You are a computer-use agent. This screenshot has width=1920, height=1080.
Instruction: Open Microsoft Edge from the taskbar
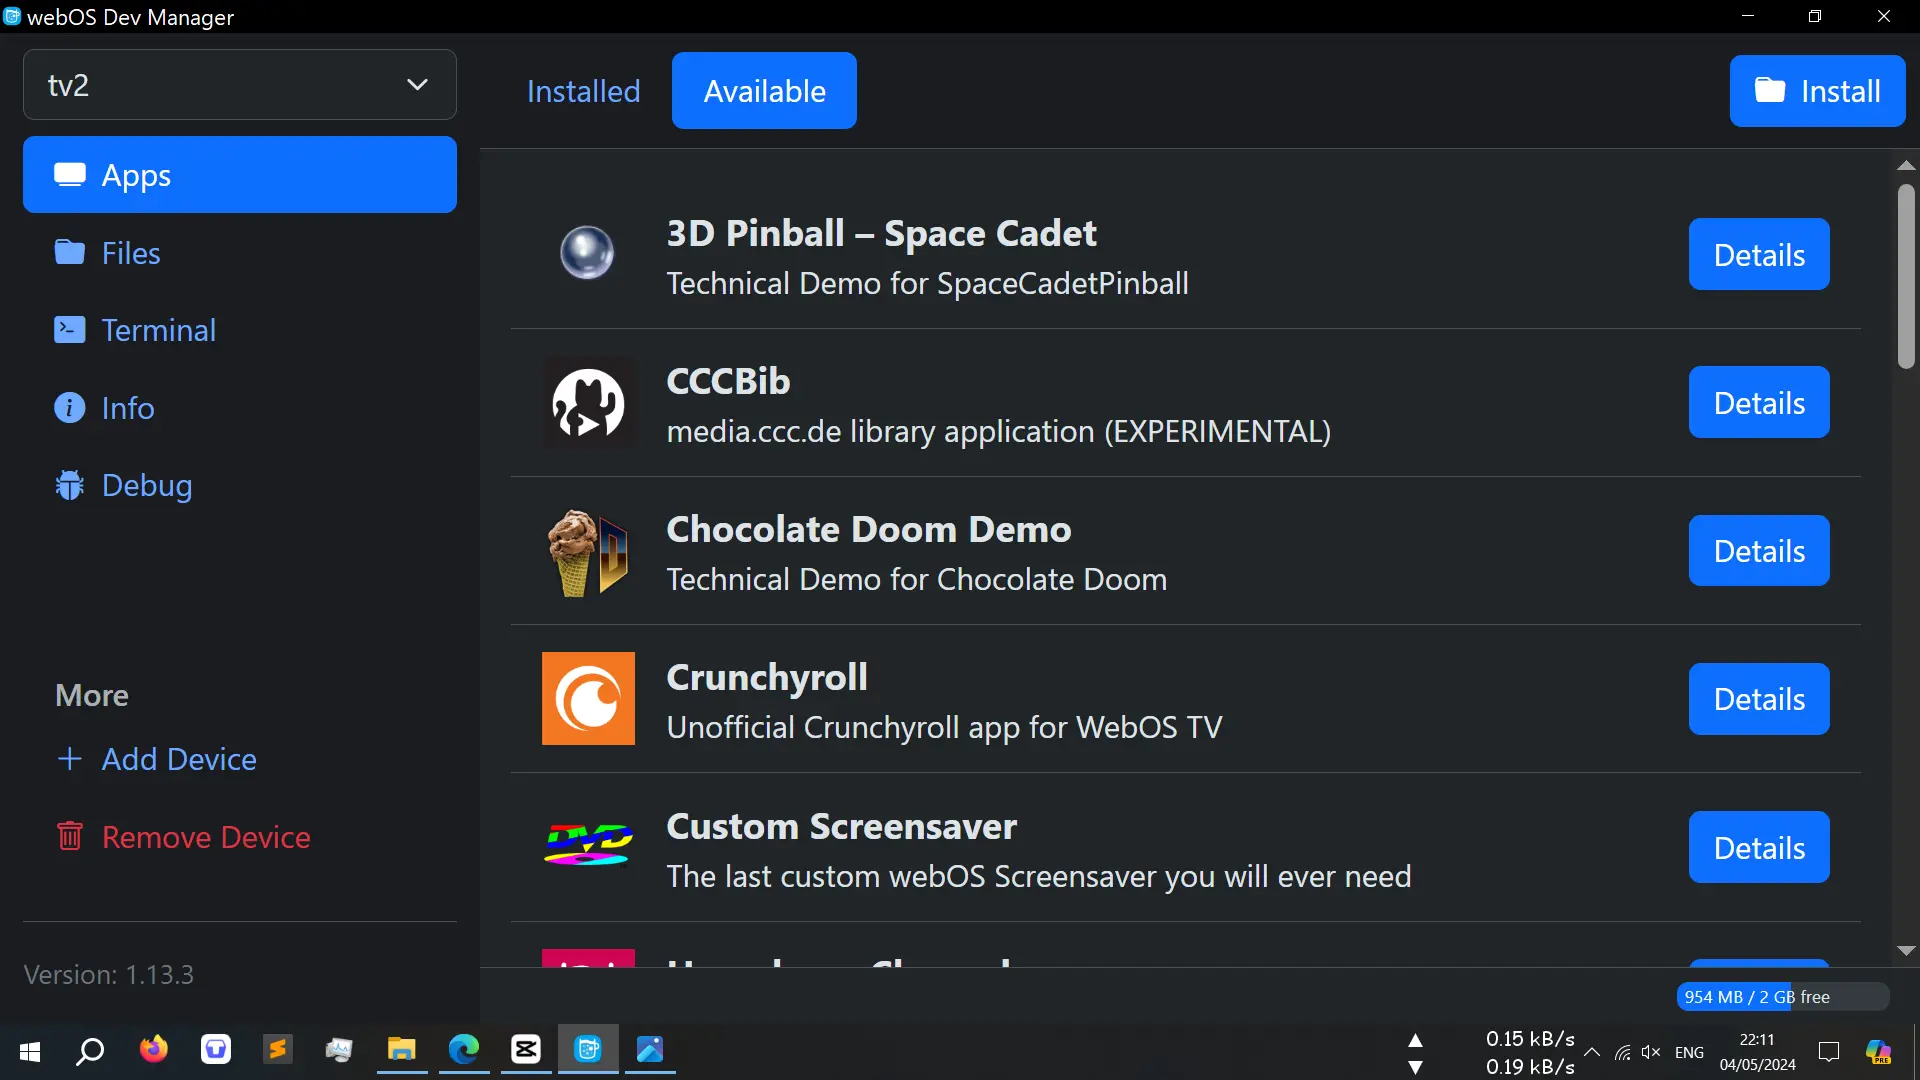463,1049
